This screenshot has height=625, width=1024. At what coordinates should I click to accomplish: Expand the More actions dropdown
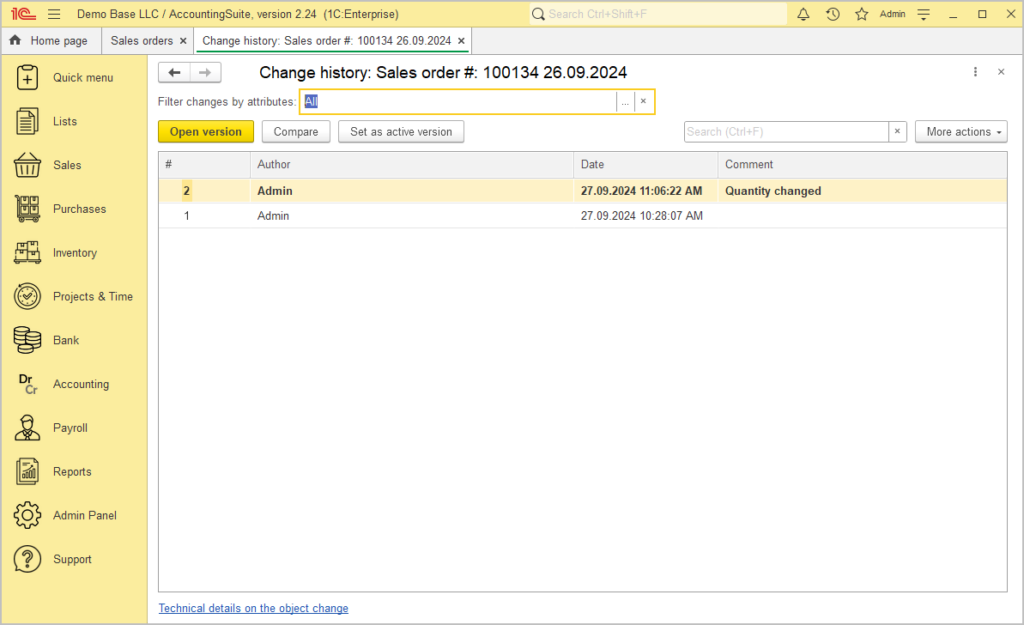[x=961, y=131]
